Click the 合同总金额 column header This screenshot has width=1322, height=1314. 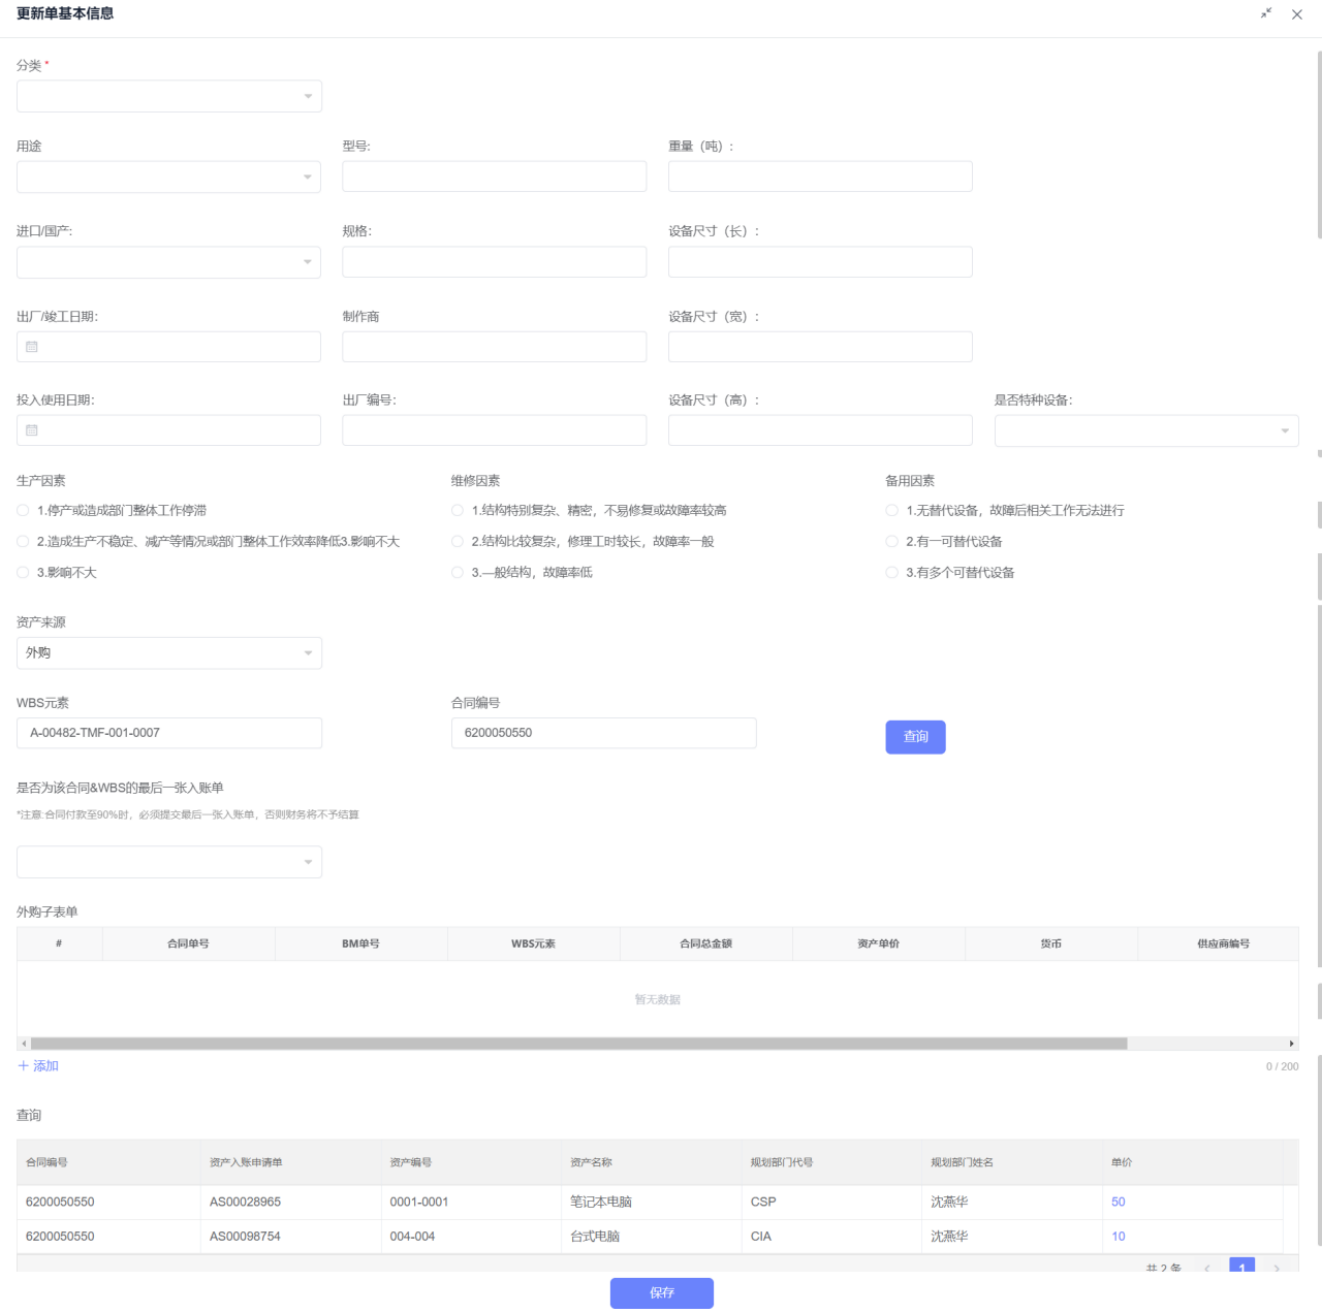(x=706, y=943)
